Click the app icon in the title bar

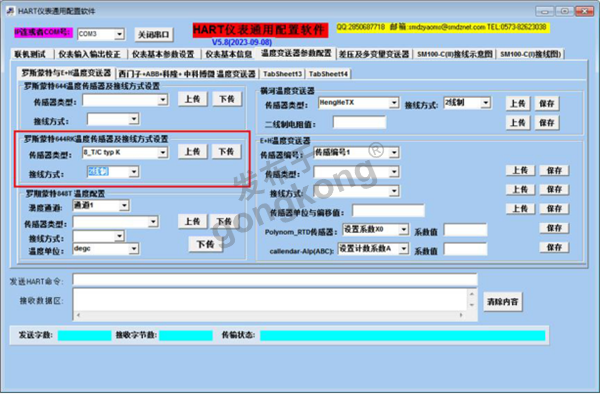coord(10,11)
